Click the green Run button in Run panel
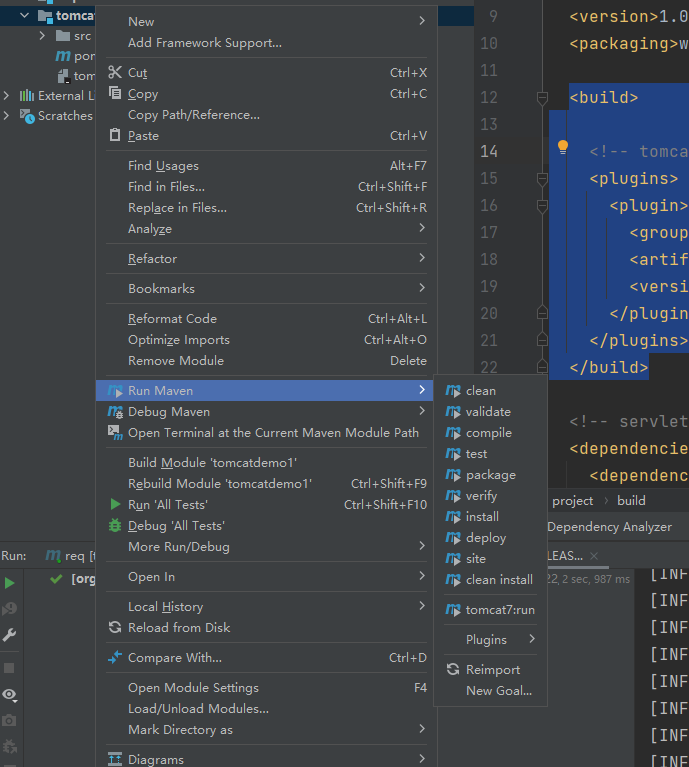The image size is (689, 767). coord(10,583)
